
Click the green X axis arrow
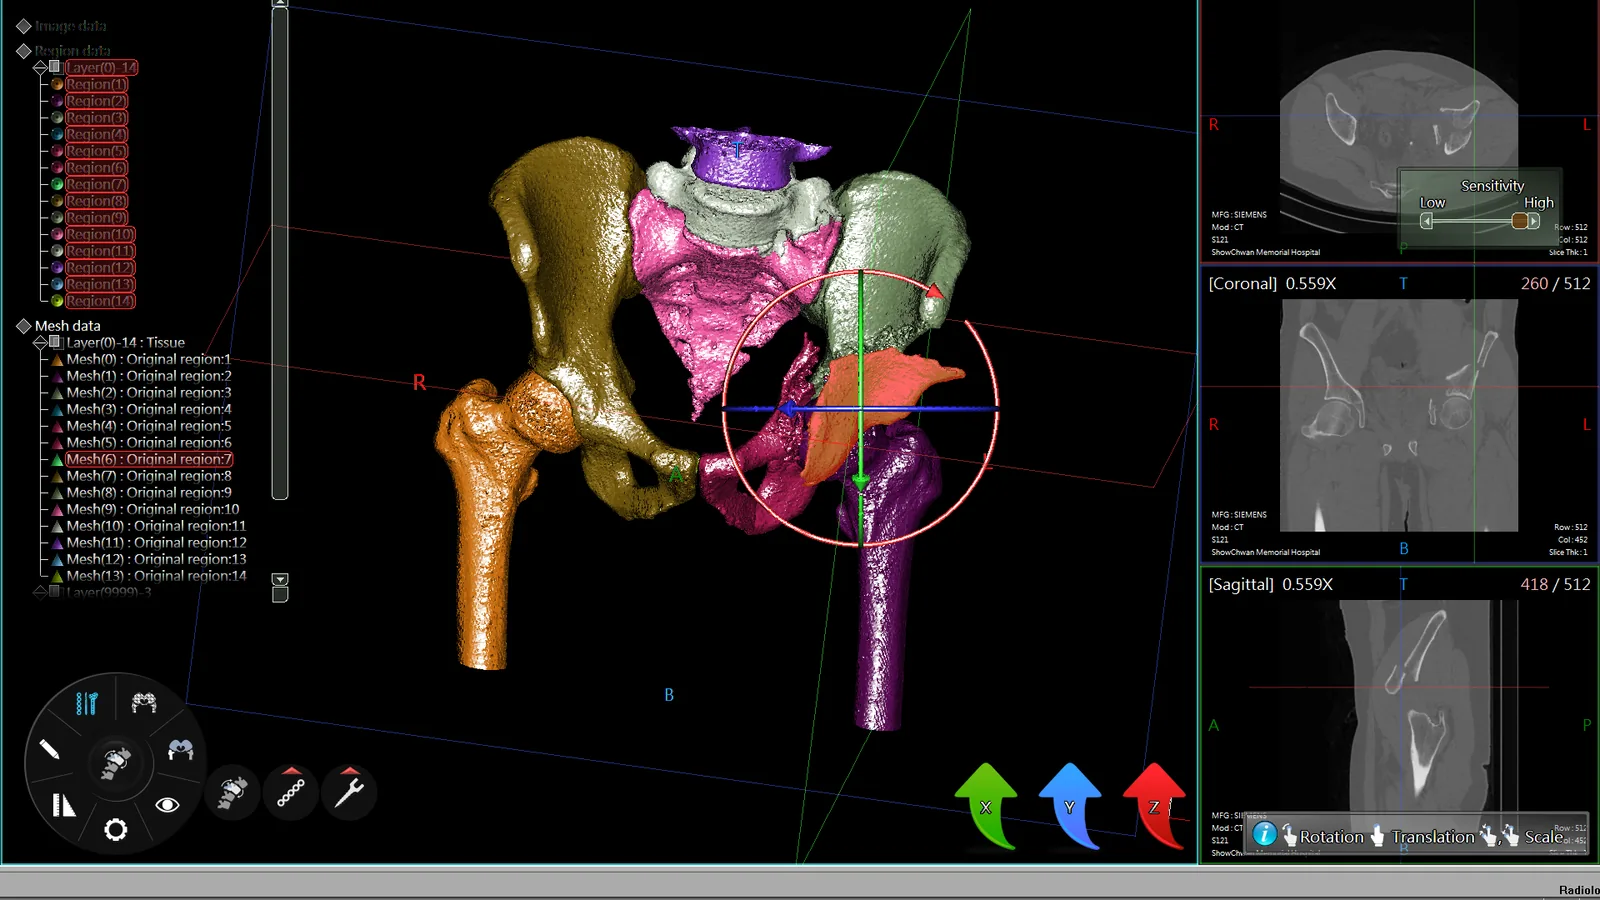[987, 806]
